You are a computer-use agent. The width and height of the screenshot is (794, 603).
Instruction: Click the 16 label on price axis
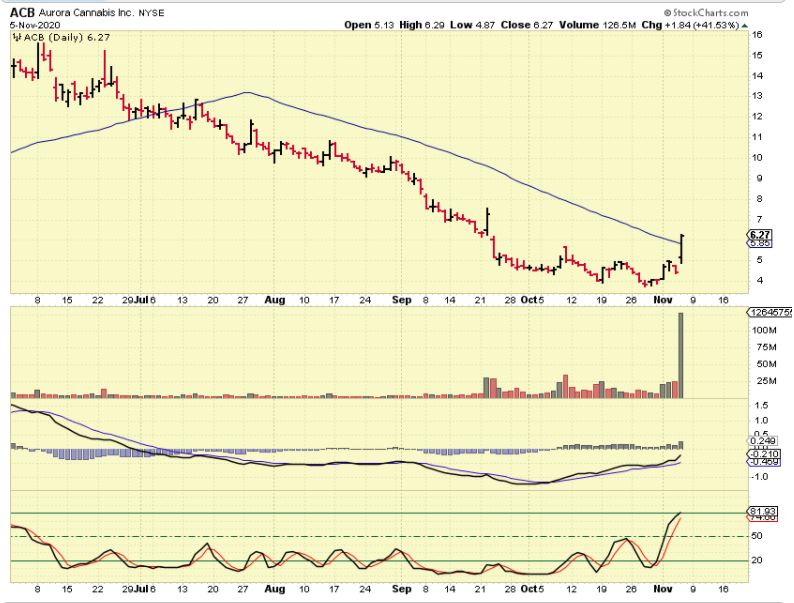tap(757, 35)
